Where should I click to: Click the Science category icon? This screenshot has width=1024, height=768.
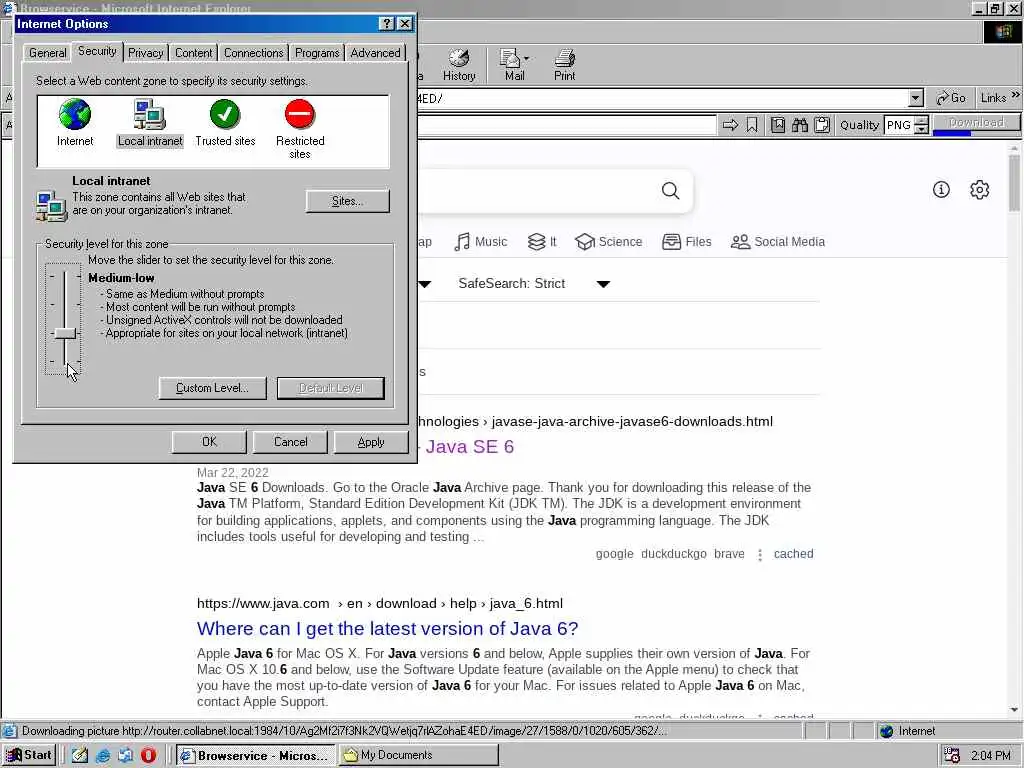(584, 242)
